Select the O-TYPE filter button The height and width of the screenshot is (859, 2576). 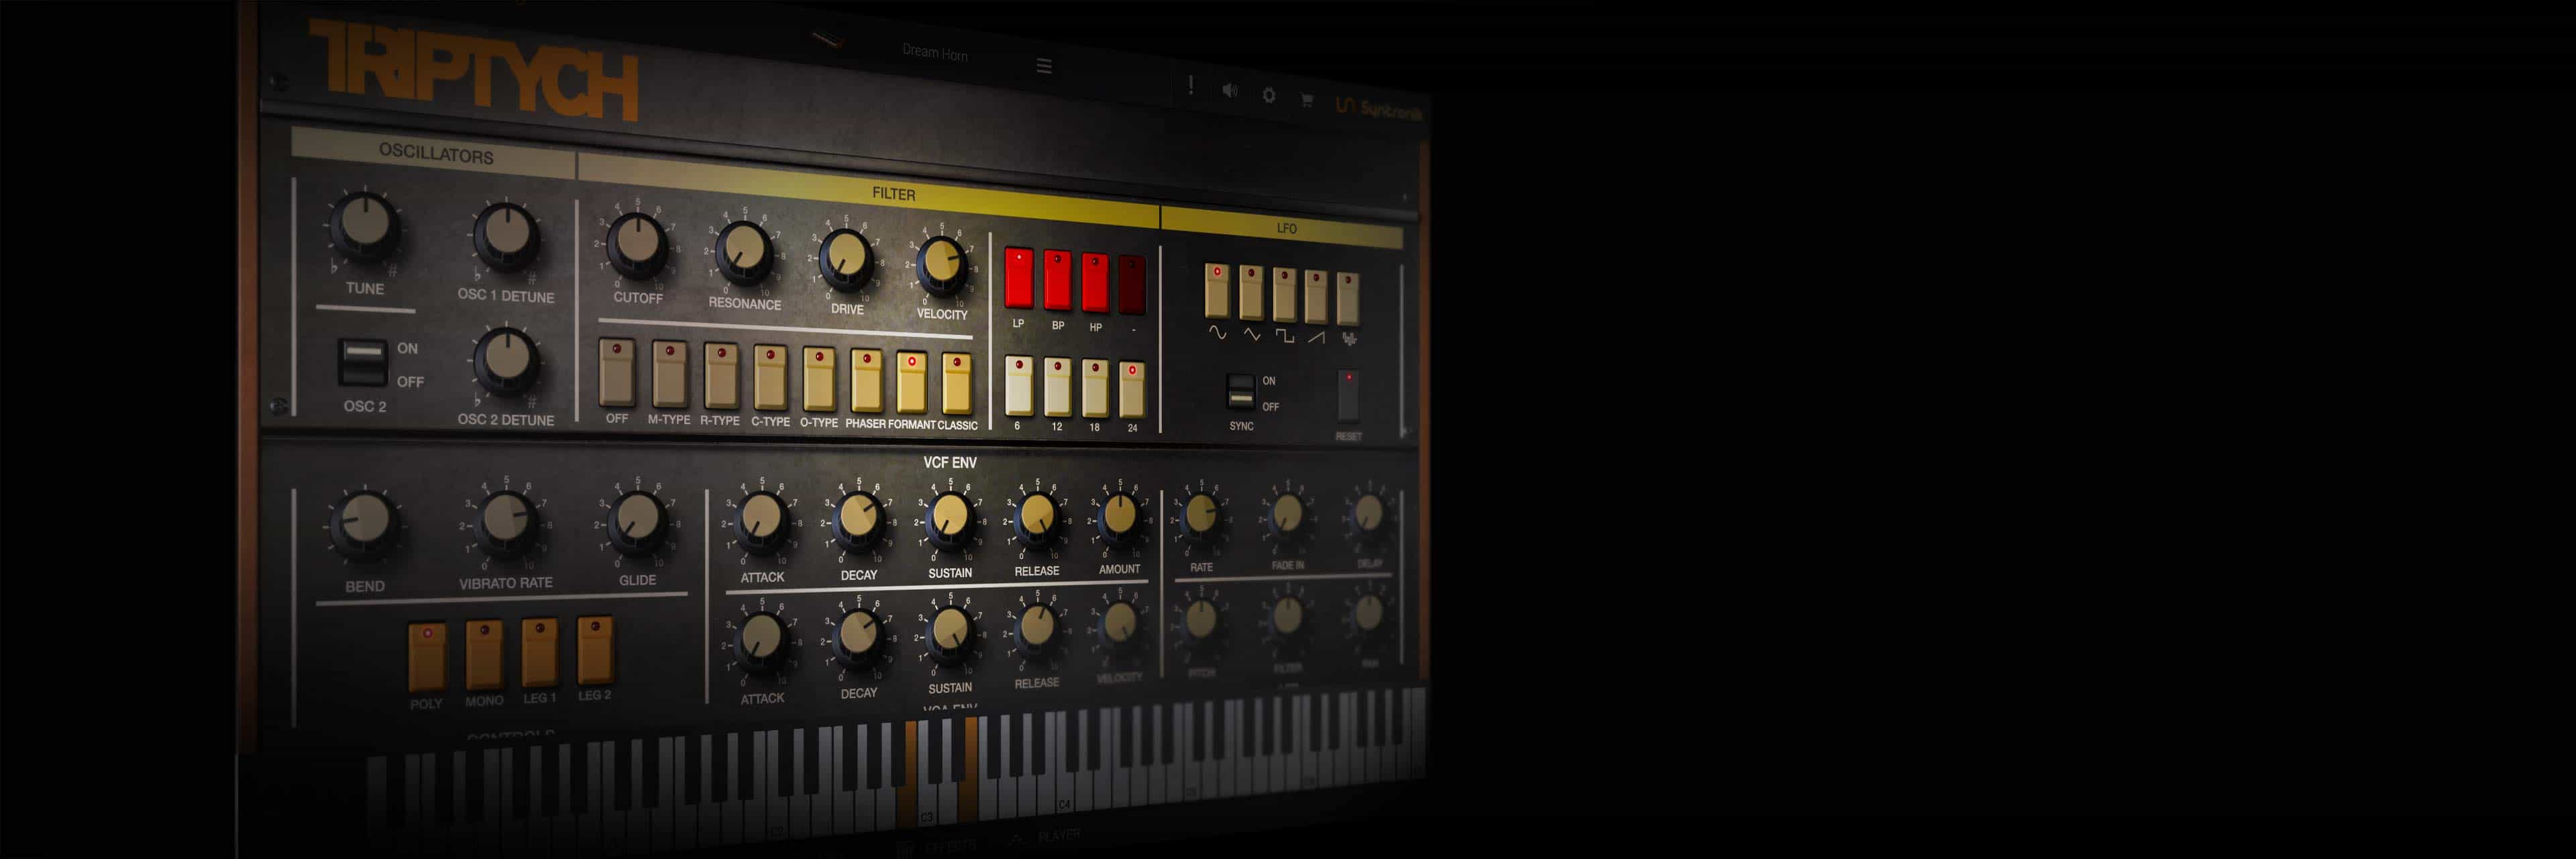point(819,379)
